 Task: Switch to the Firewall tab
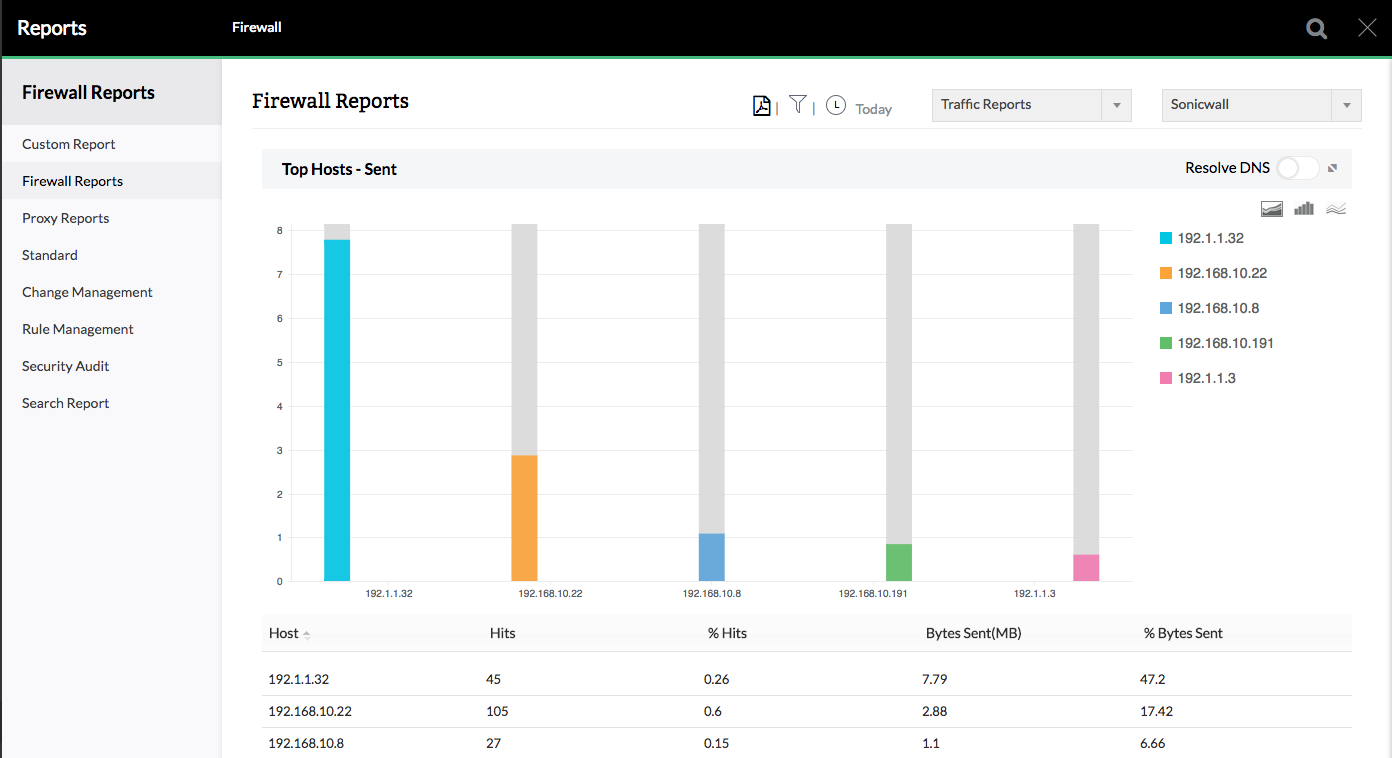coord(256,27)
